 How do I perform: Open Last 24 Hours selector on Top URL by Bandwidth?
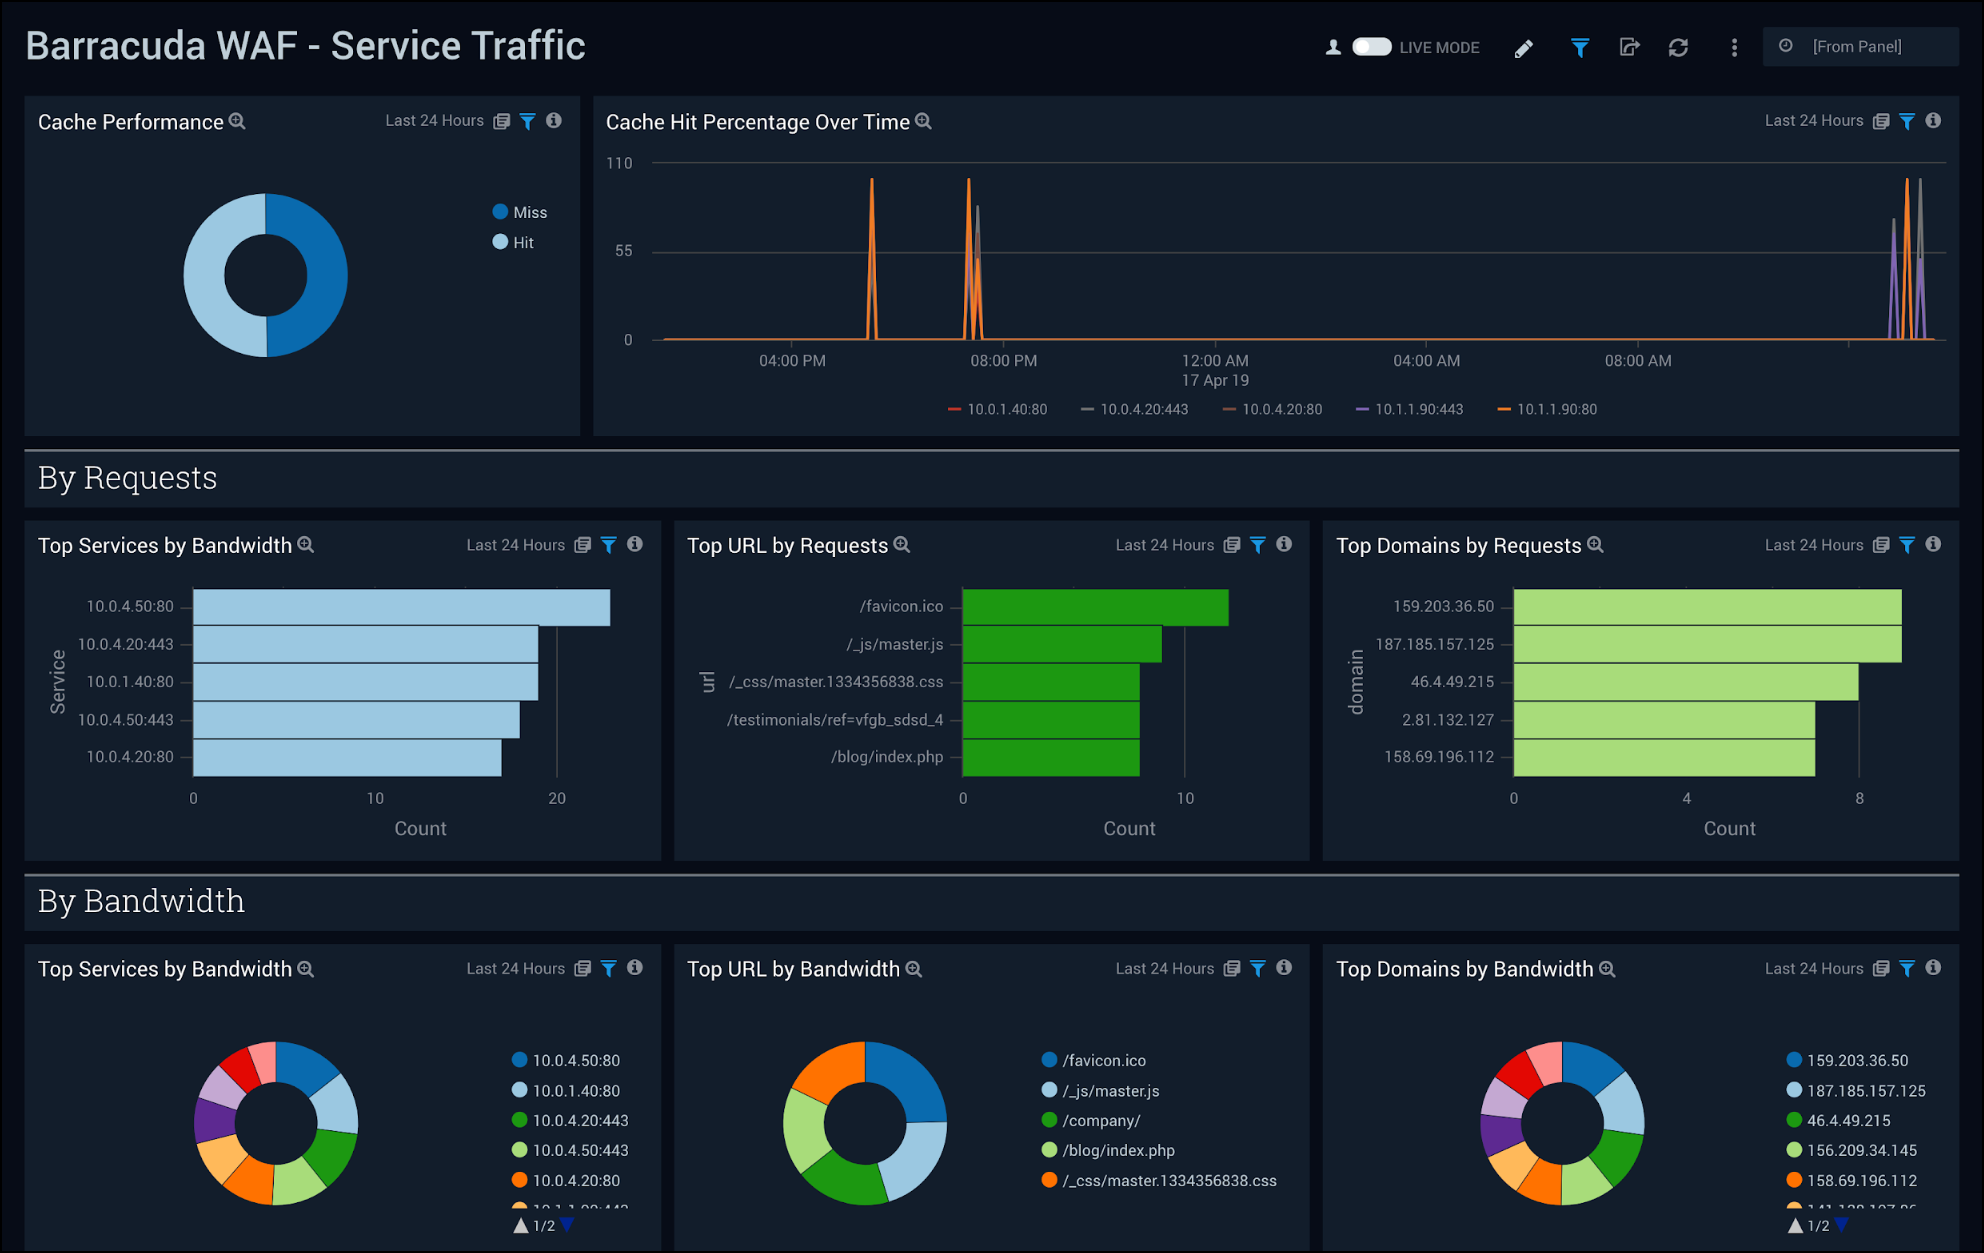(x=1164, y=968)
